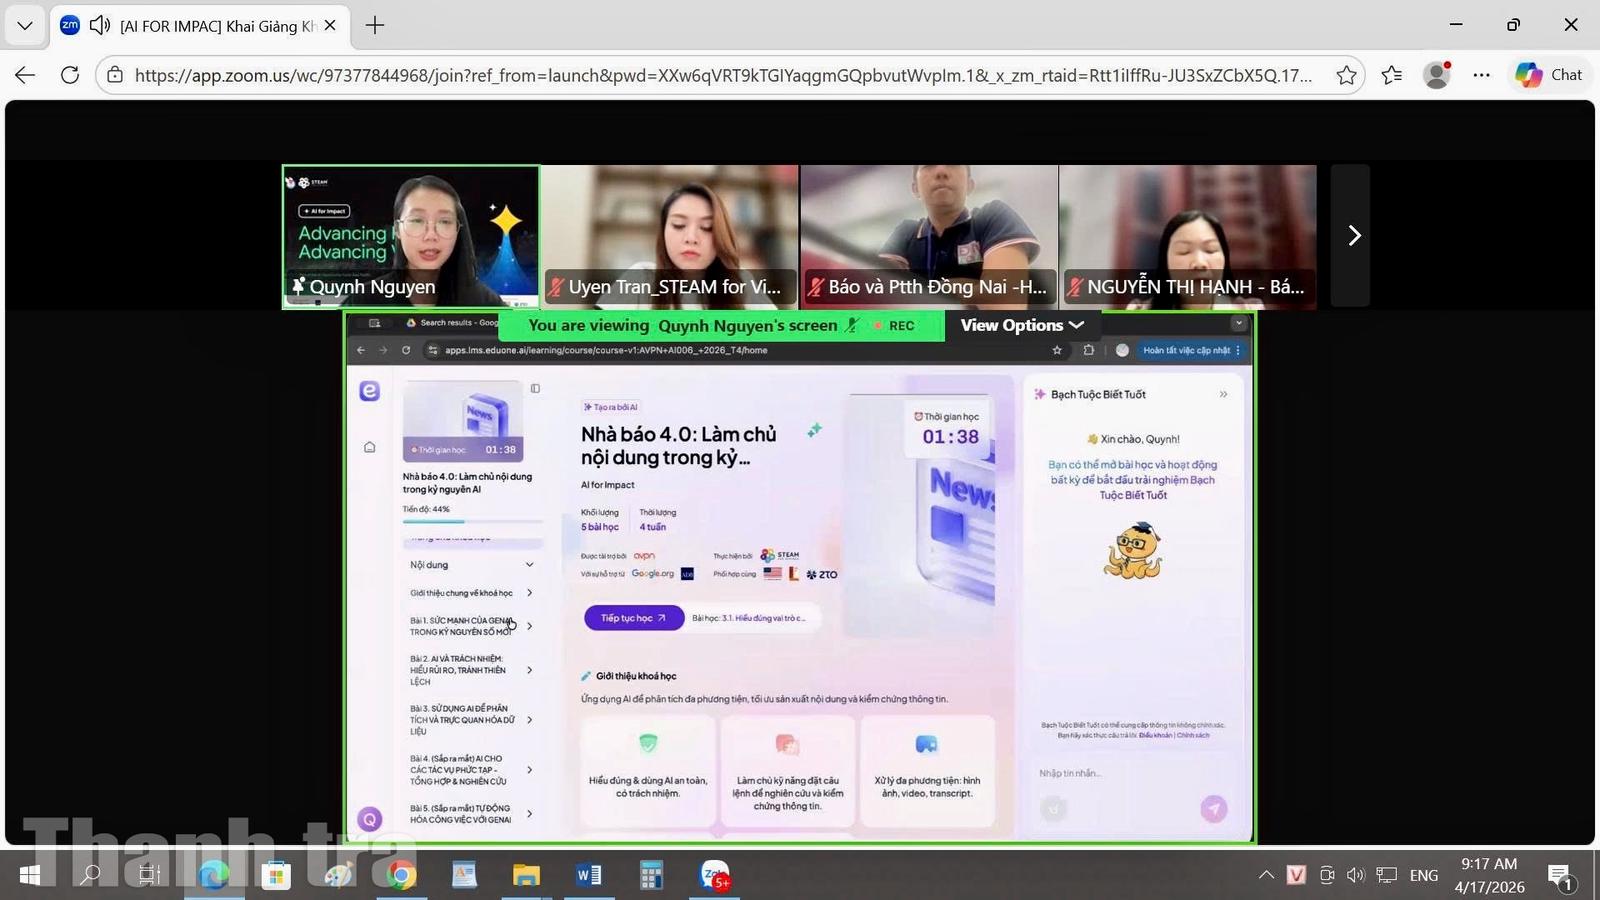Open the system volume control
This screenshot has width=1600, height=900.
point(1355,875)
